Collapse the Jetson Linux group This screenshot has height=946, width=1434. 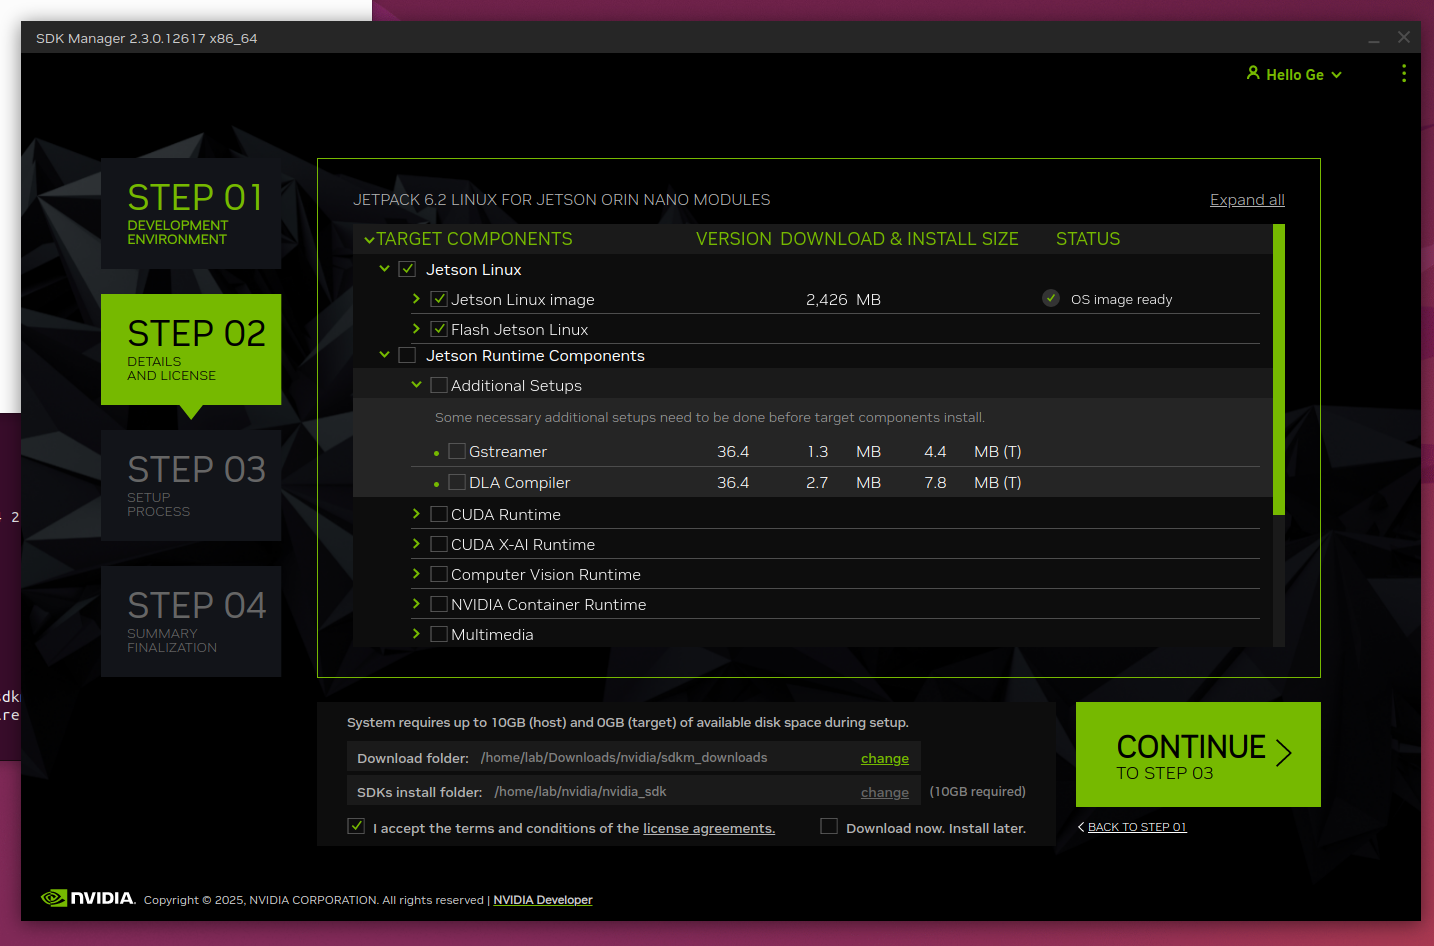pyautogui.click(x=384, y=268)
